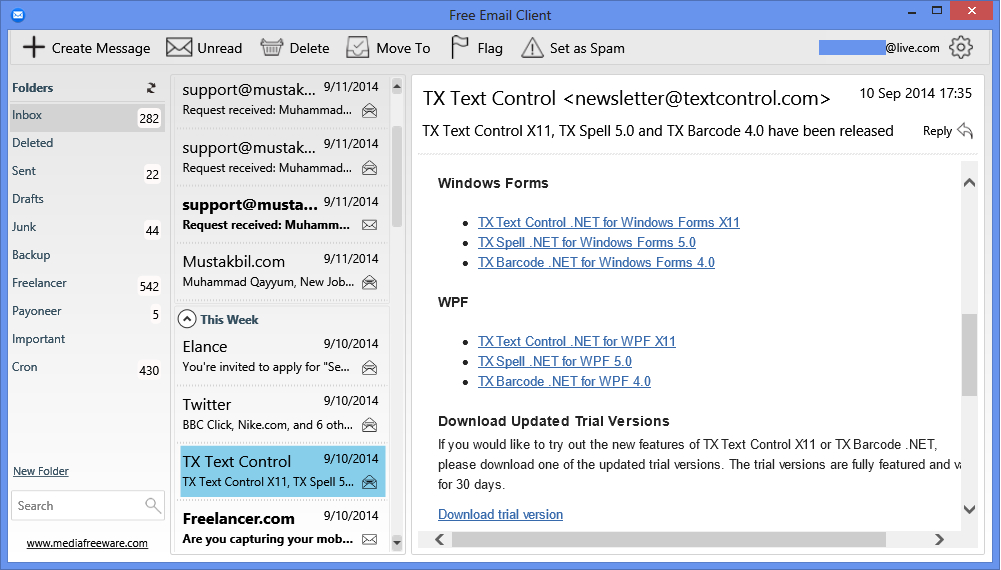Select the Inbox folder
Screen dimensions: 1001x570
[x=87, y=116]
